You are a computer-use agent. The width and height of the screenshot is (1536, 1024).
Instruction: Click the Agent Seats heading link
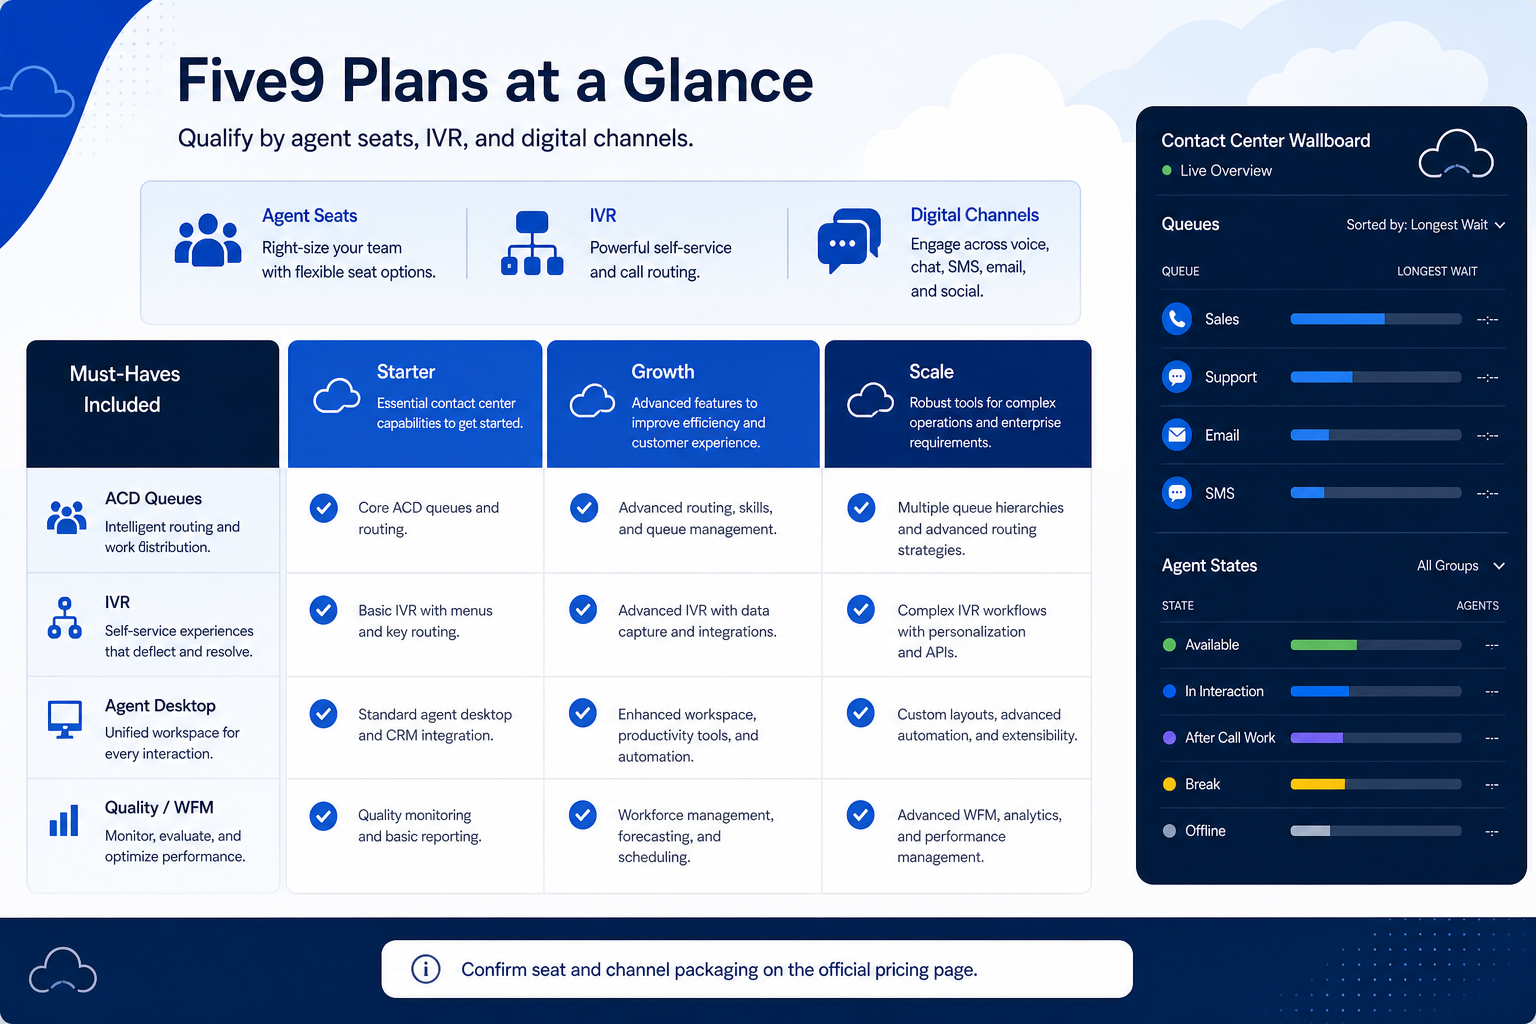[310, 216]
